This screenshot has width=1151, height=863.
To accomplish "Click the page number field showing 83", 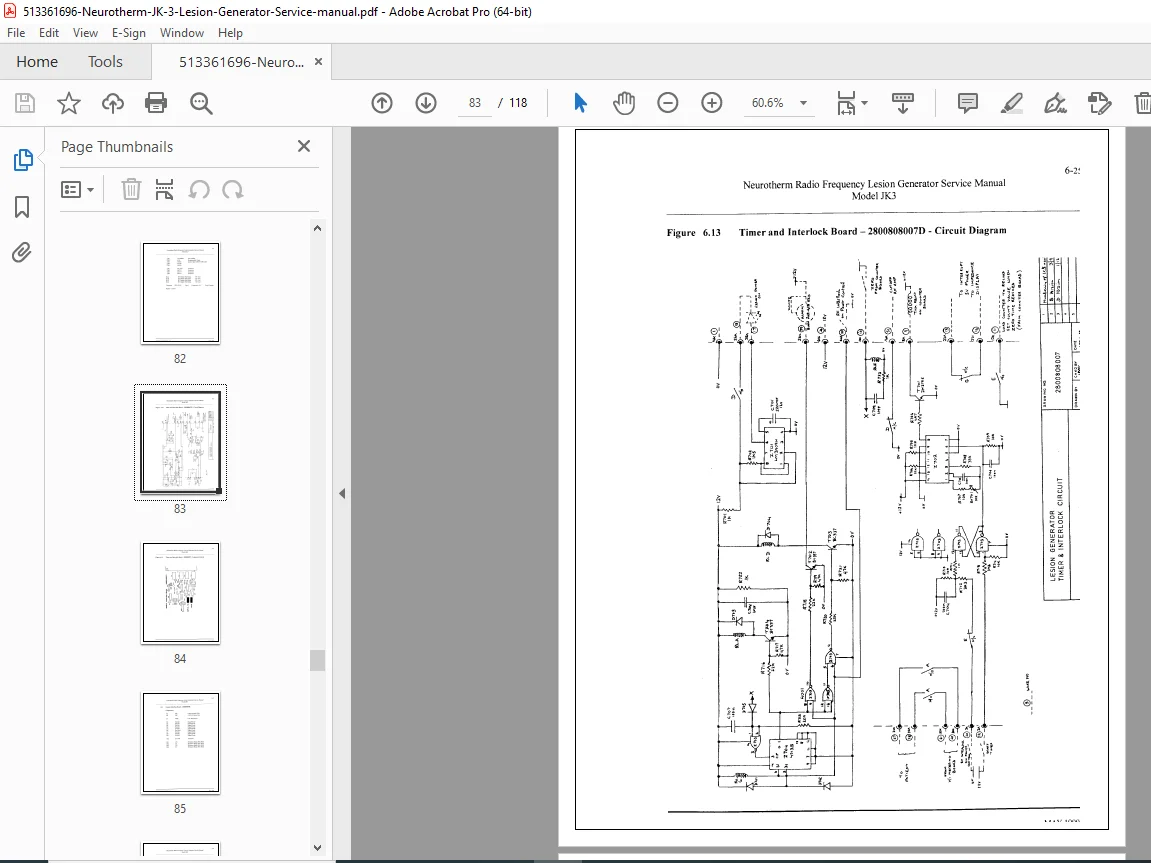I will pyautogui.click(x=475, y=103).
